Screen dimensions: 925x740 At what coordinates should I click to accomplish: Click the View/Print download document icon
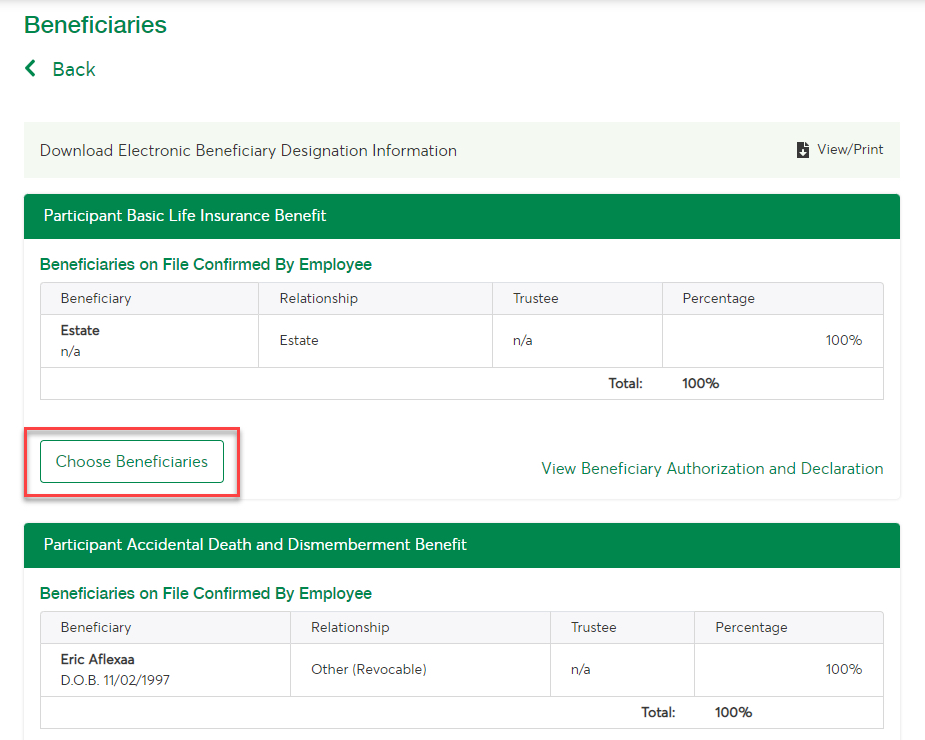[x=802, y=150]
